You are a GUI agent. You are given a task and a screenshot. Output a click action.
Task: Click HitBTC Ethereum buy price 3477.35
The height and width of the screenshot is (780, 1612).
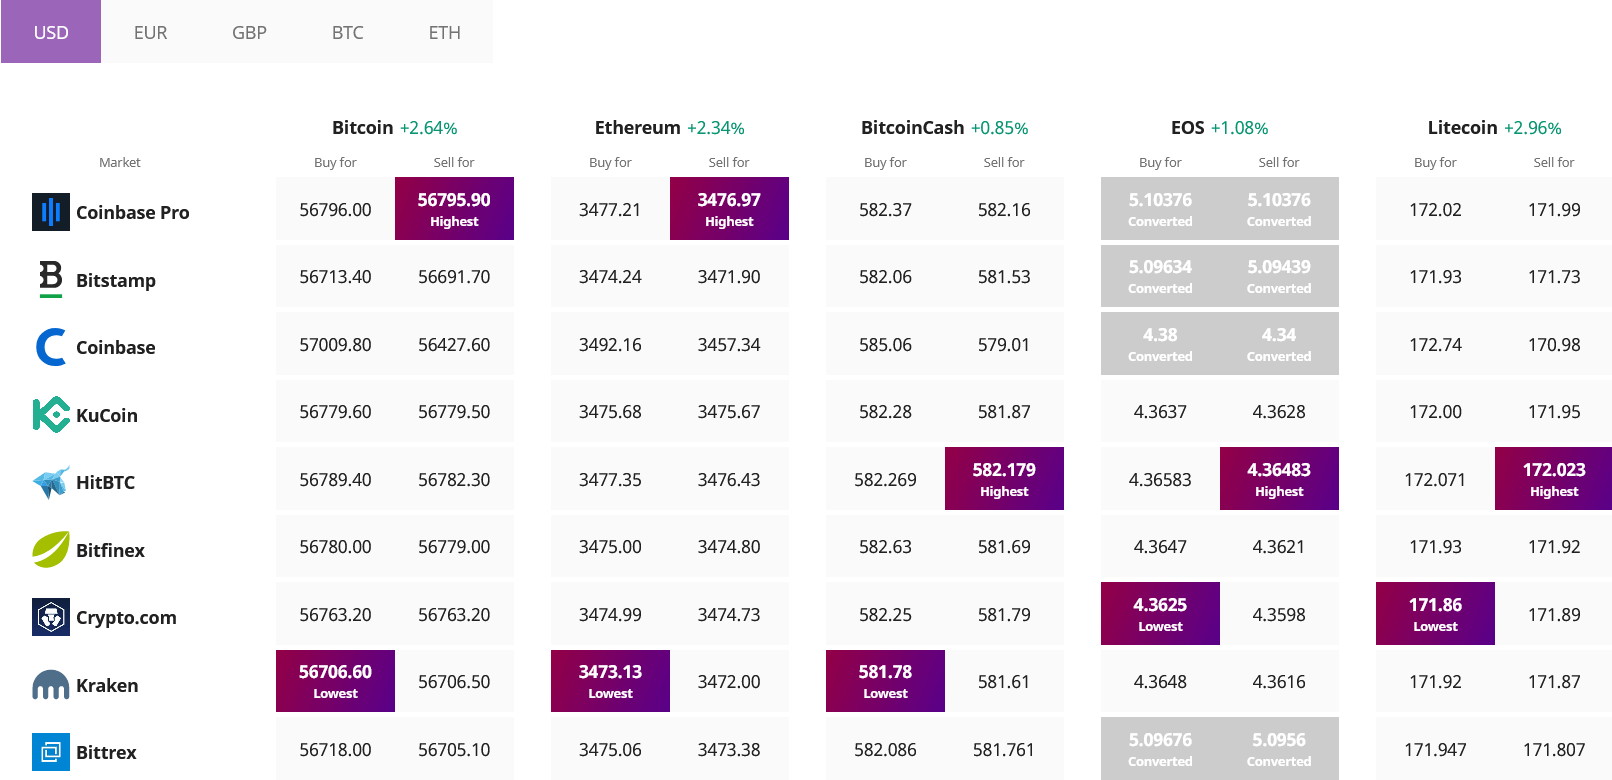(610, 479)
